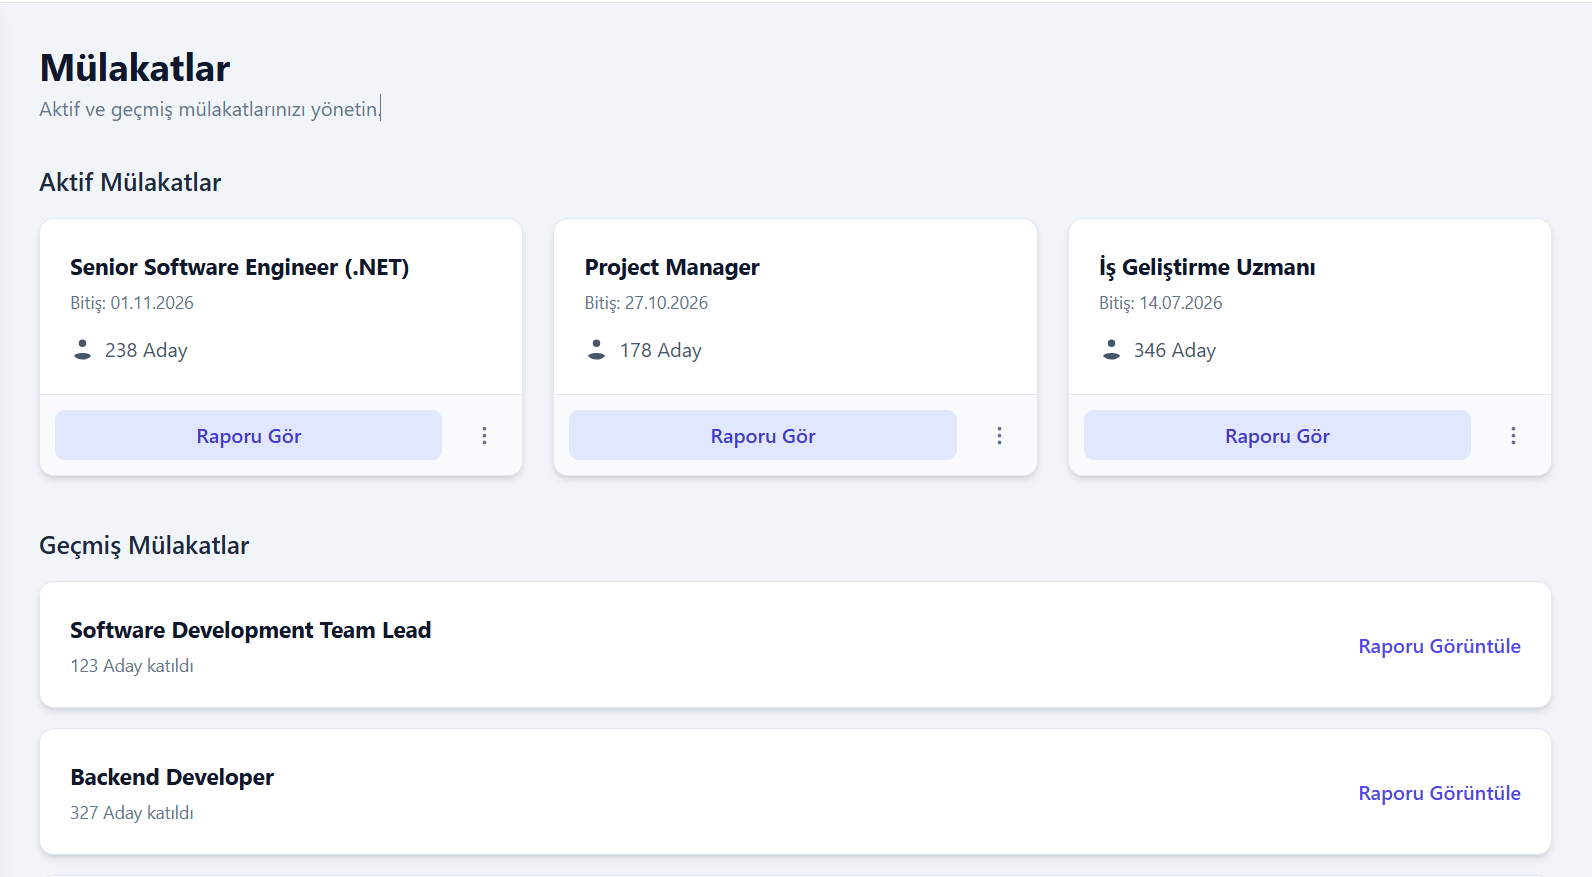Open the Backend Developer past interview row
1592x877 pixels.
(172, 778)
